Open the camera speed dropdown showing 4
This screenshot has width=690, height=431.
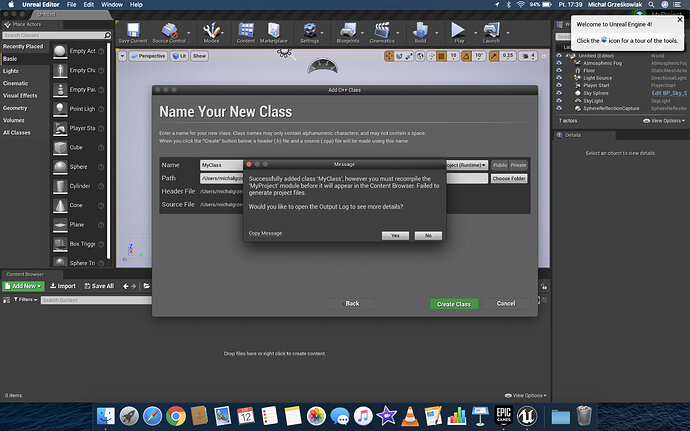(x=529, y=56)
